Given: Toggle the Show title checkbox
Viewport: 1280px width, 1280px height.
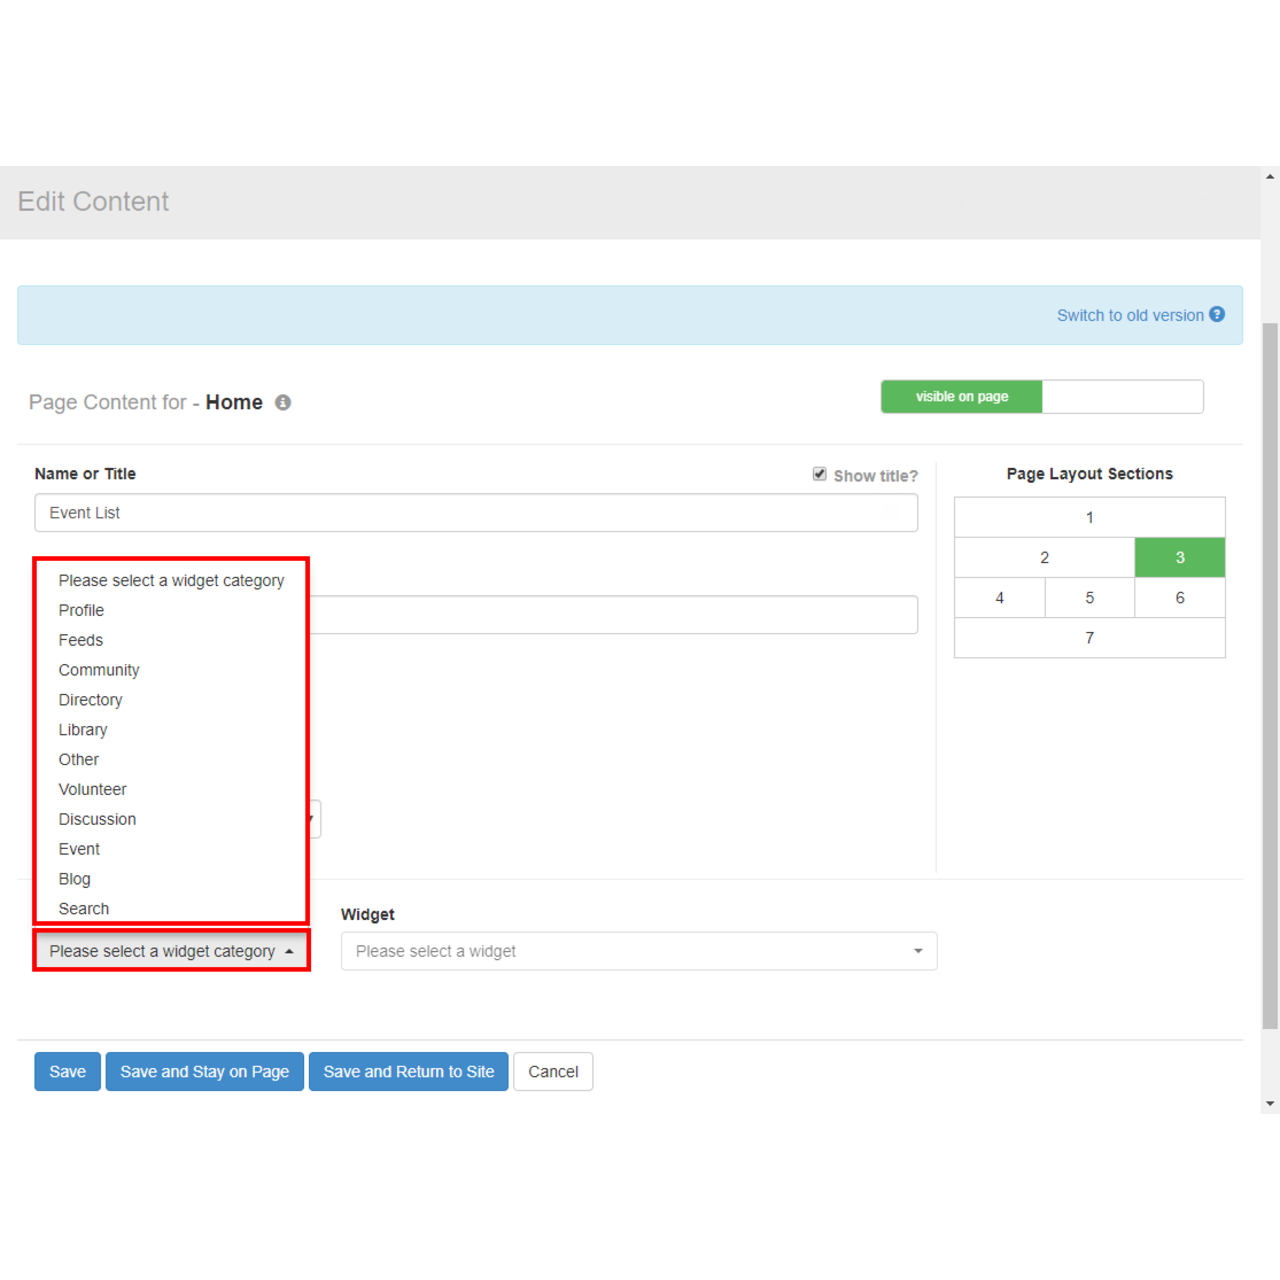Looking at the screenshot, I should pos(820,474).
